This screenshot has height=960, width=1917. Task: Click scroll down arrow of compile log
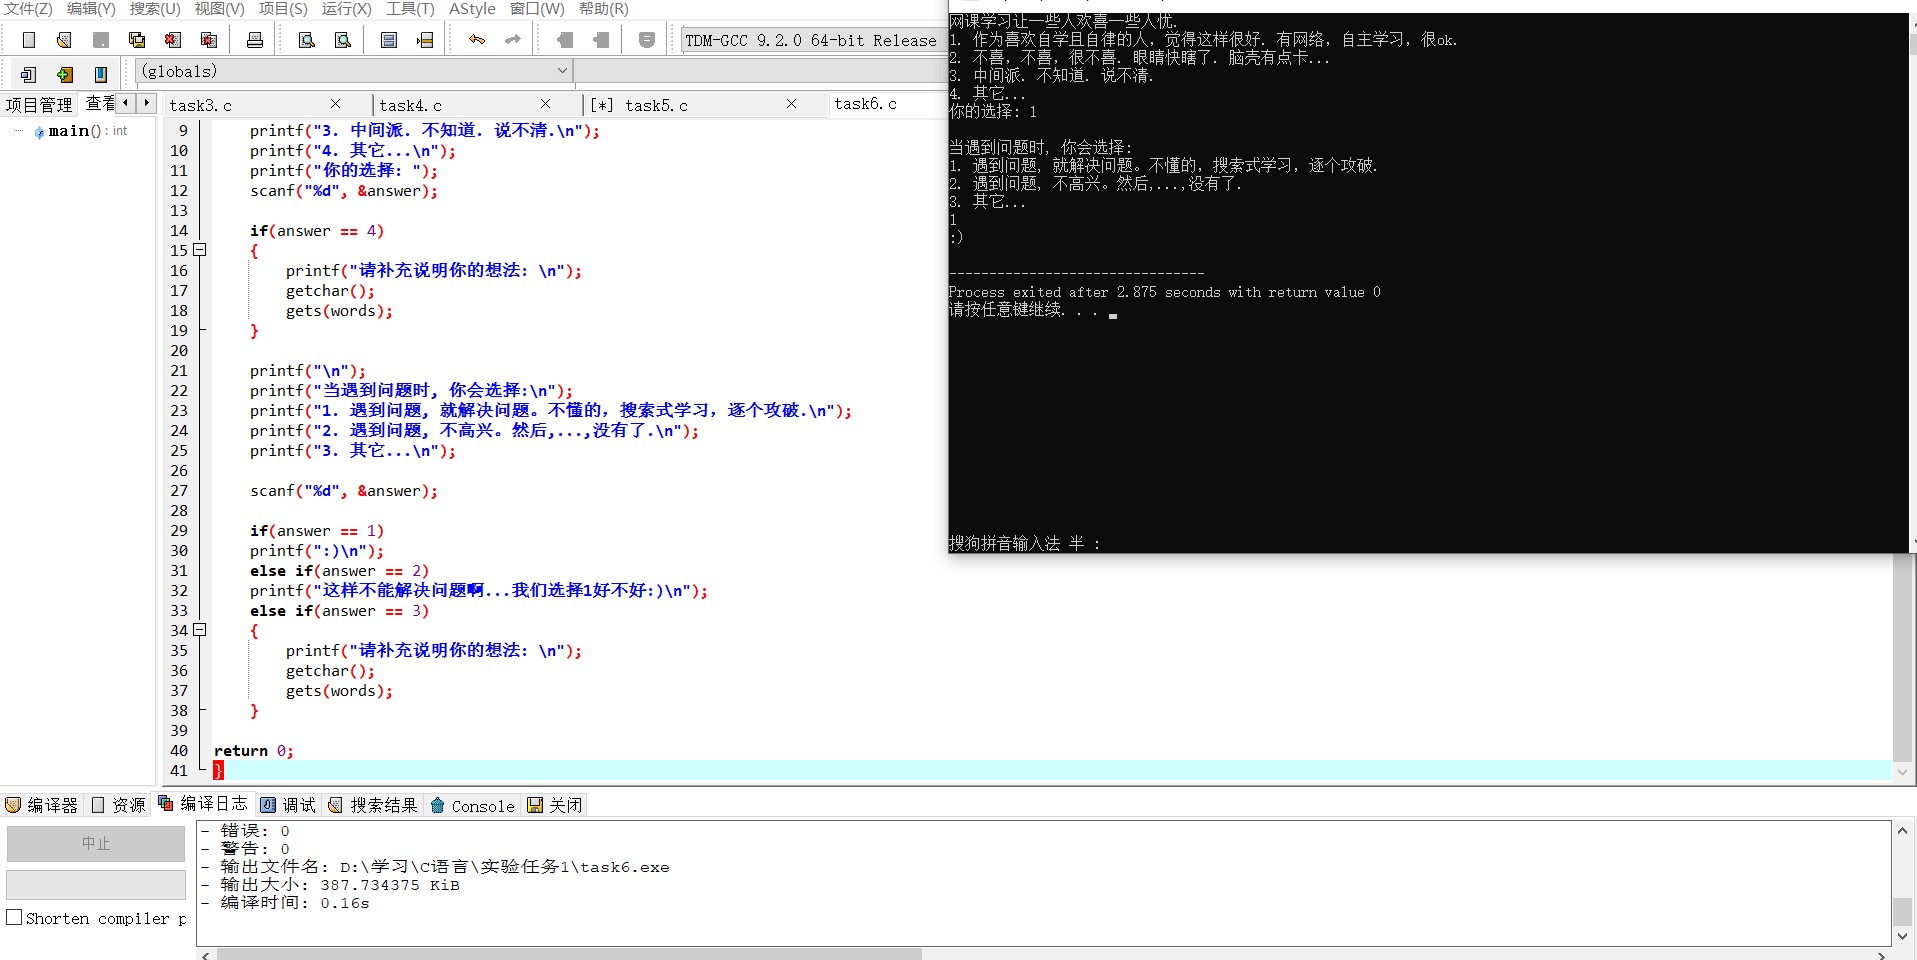pyautogui.click(x=1902, y=937)
